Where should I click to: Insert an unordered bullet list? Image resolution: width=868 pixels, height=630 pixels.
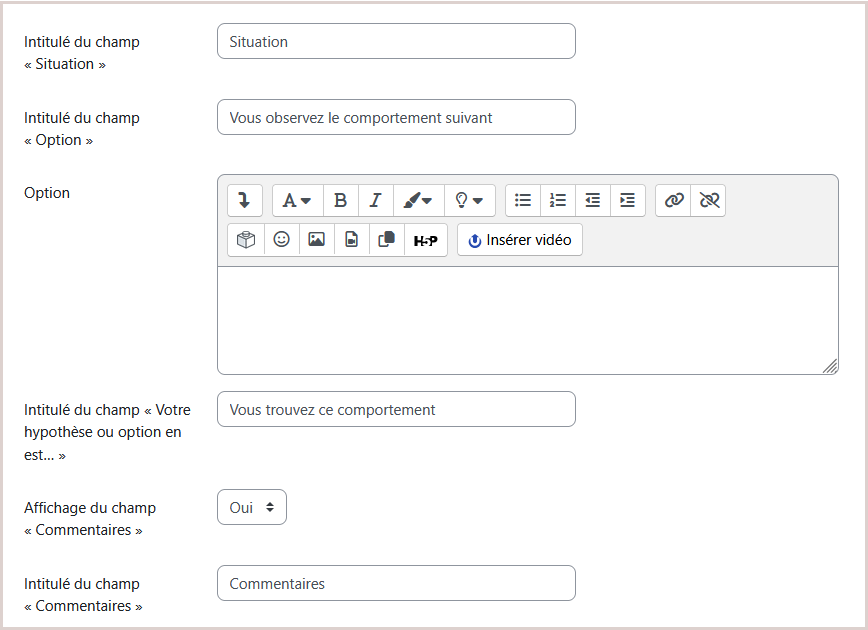pyautogui.click(x=523, y=200)
